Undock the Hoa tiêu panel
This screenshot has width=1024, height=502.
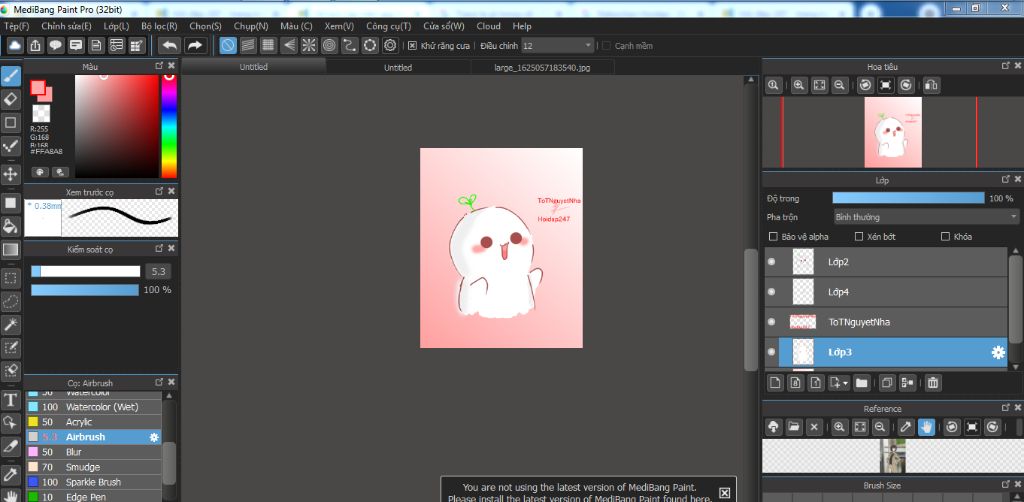tap(1006, 66)
